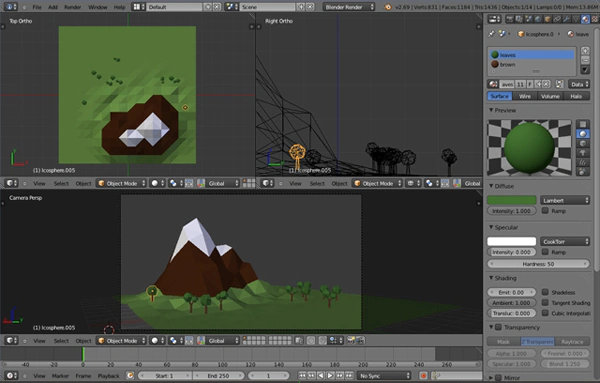Select the sphere preview shape
600x383 pixels.
pyautogui.click(x=583, y=134)
